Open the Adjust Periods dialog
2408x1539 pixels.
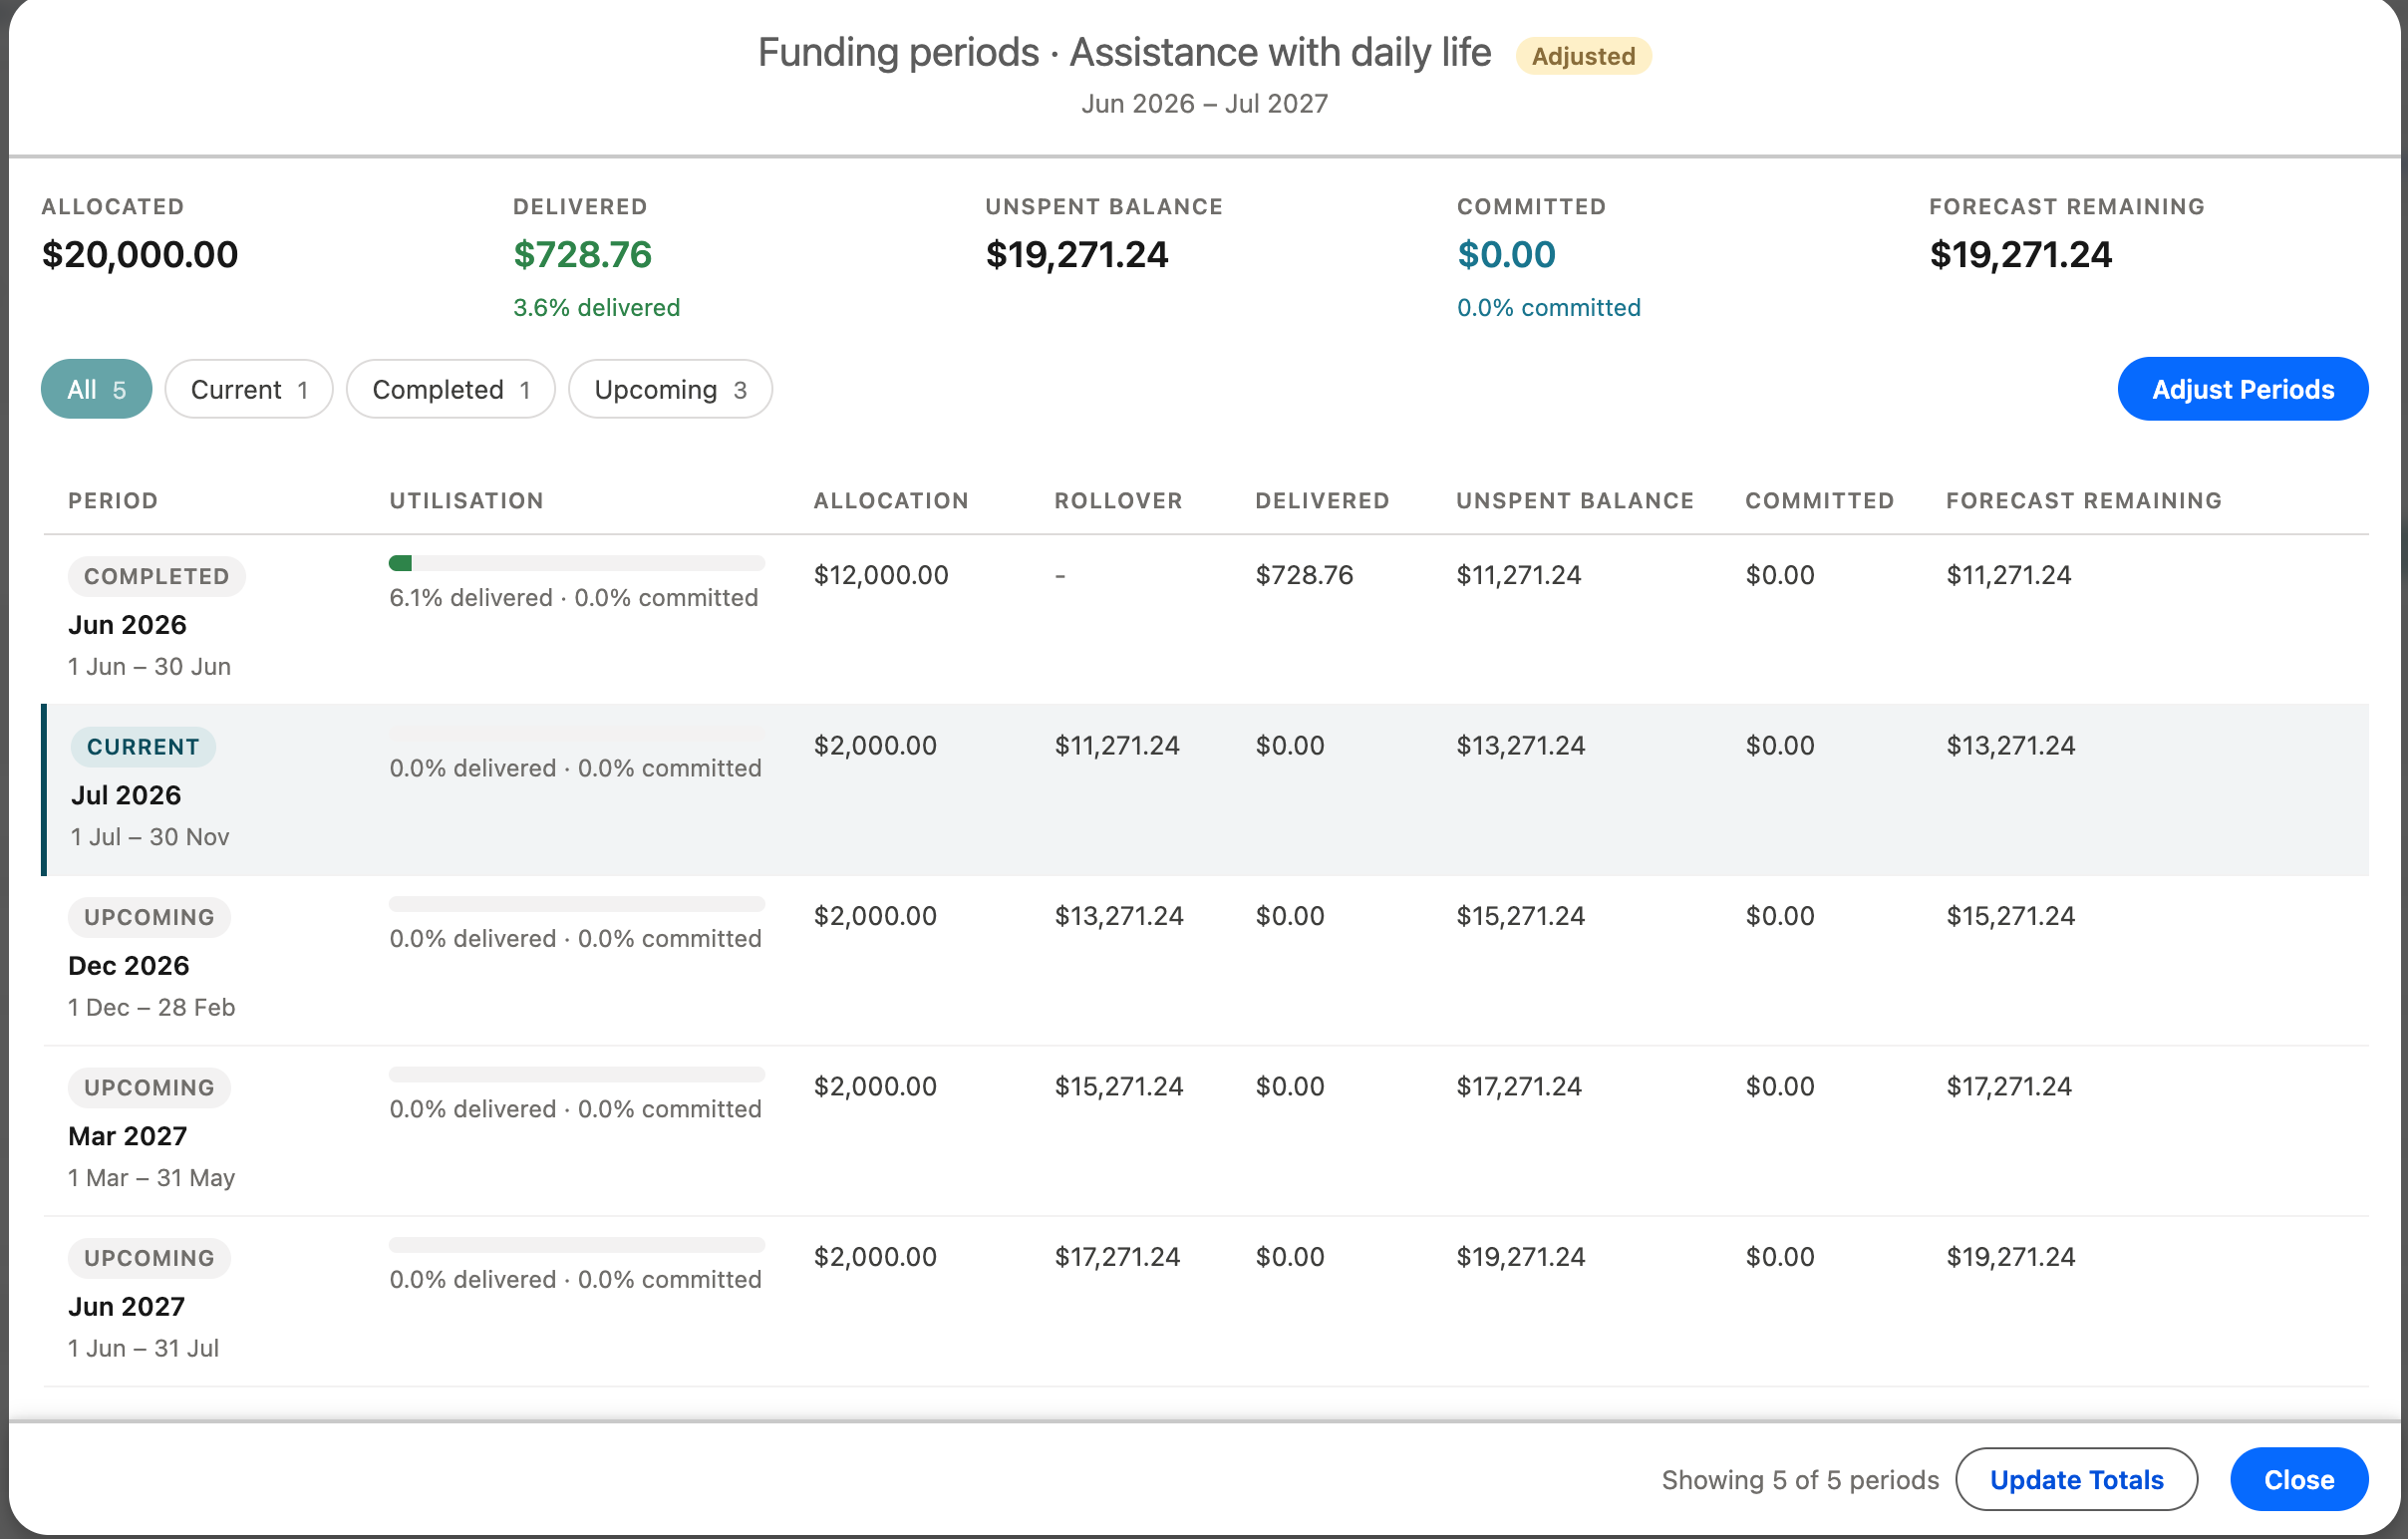point(2242,389)
